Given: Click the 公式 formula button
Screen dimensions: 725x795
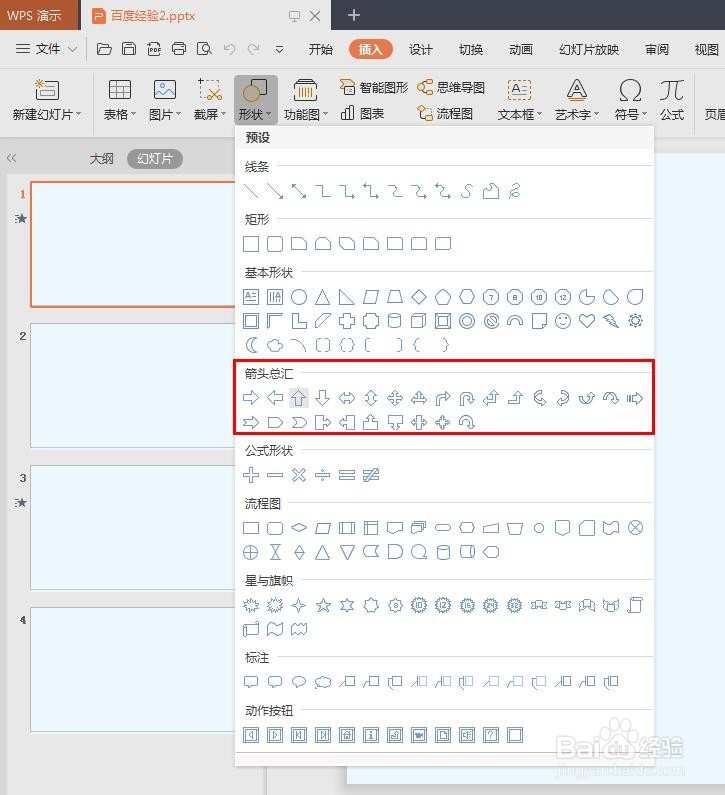Looking at the screenshot, I should (x=672, y=100).
